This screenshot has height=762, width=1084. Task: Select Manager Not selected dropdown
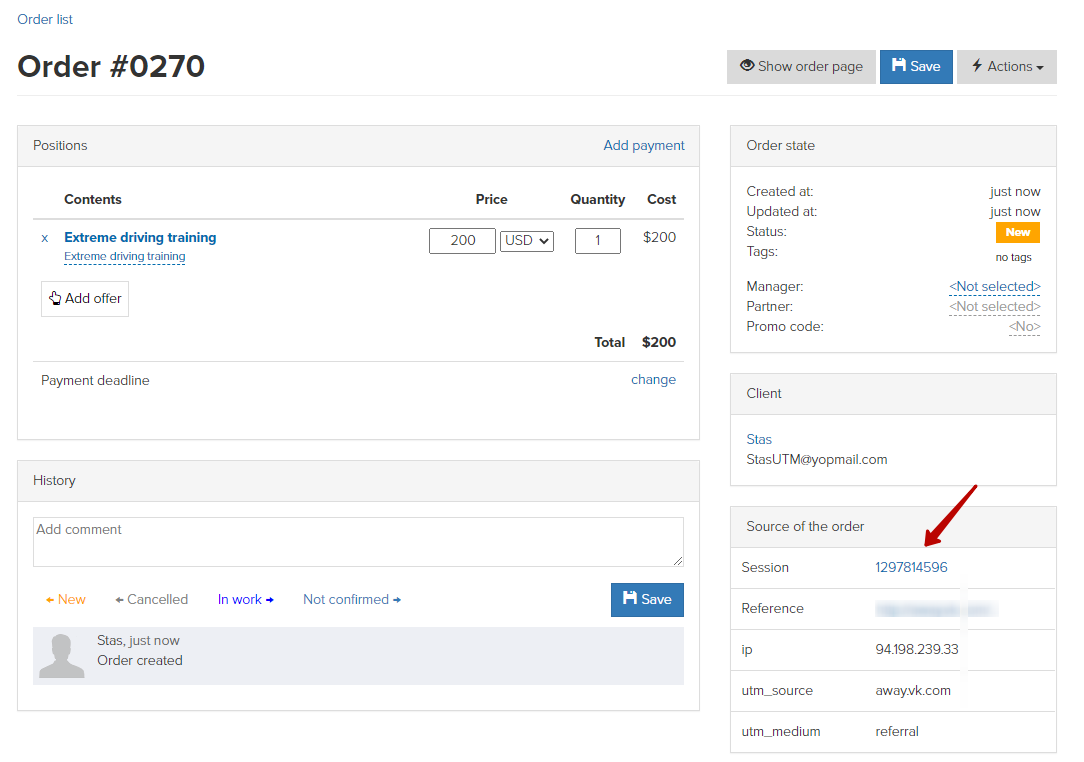point(994,287)
